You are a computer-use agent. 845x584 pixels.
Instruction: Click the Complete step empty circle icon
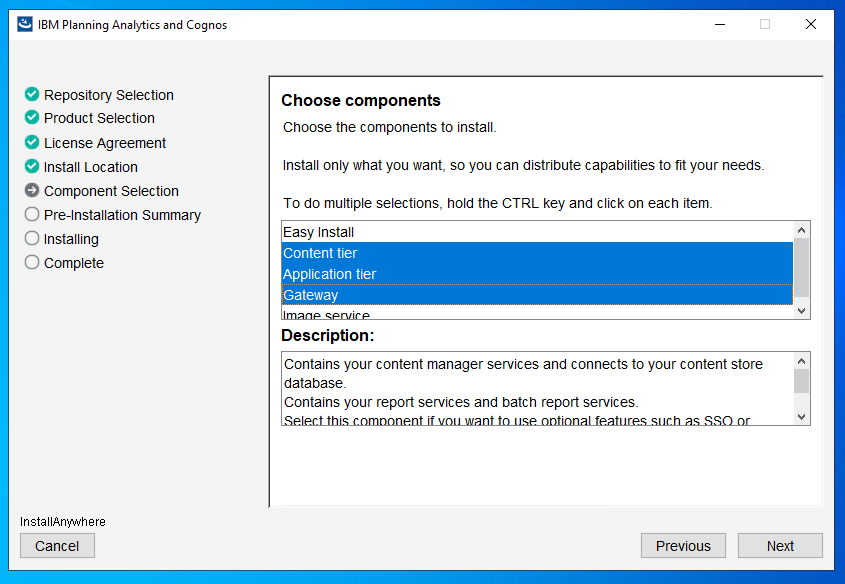32,262
